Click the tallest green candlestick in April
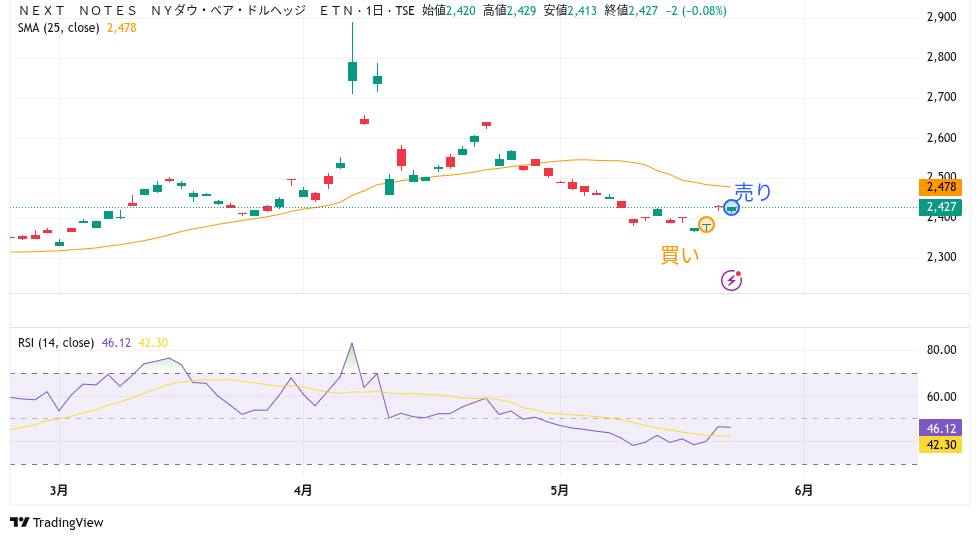The width and height of the screenshot is (980, 540). 352,58
